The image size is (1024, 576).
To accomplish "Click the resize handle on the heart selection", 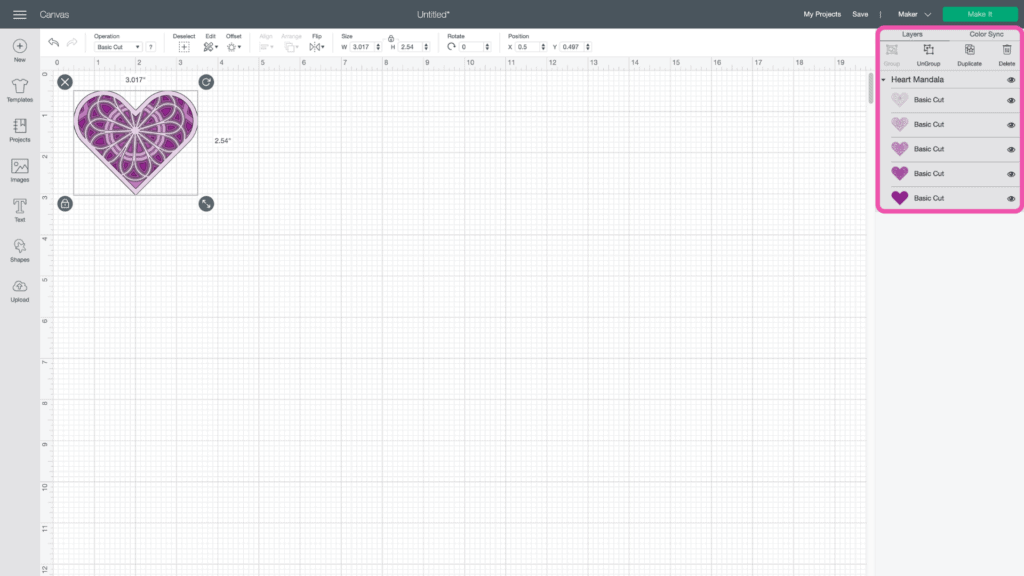I will click(206, 204).
